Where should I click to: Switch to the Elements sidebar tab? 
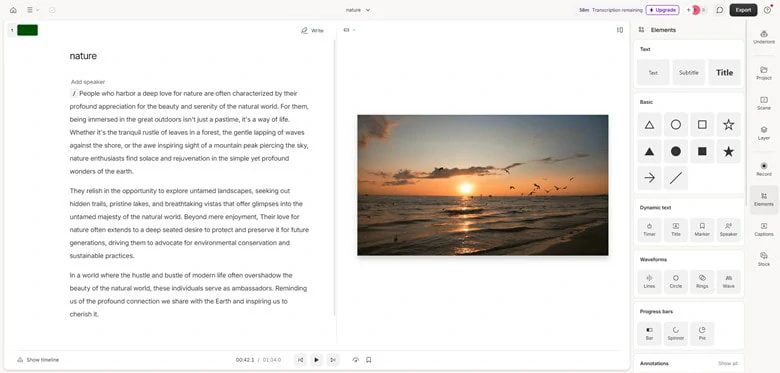[764, 199]
